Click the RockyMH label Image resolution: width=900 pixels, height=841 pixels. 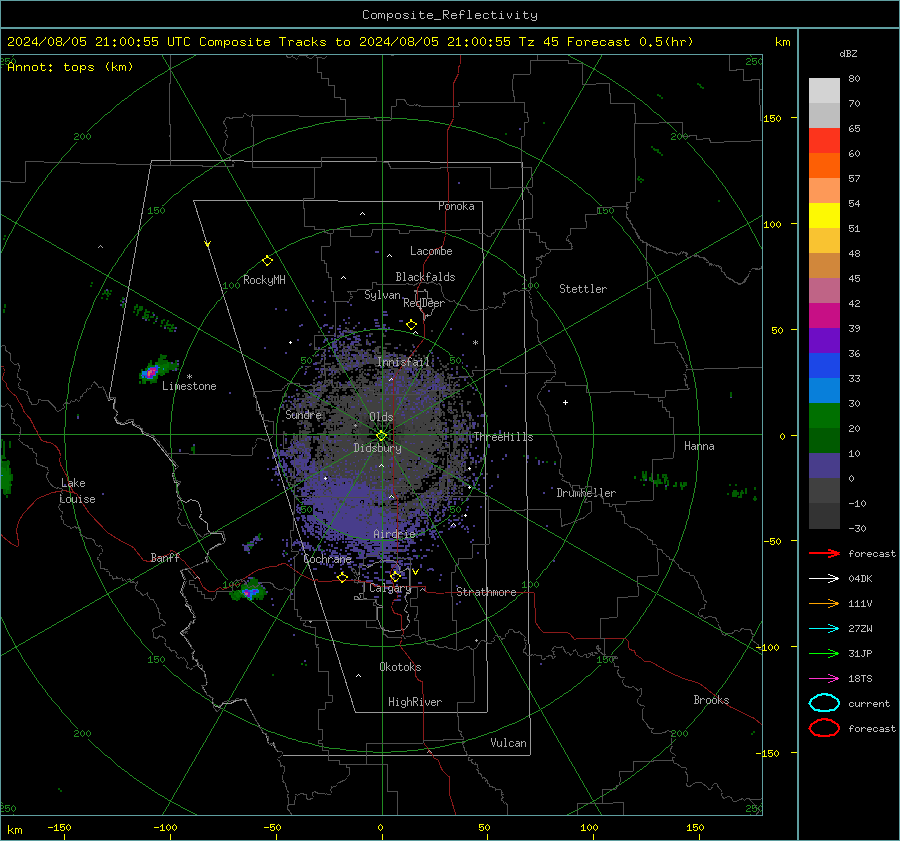[x=264, y=280]
